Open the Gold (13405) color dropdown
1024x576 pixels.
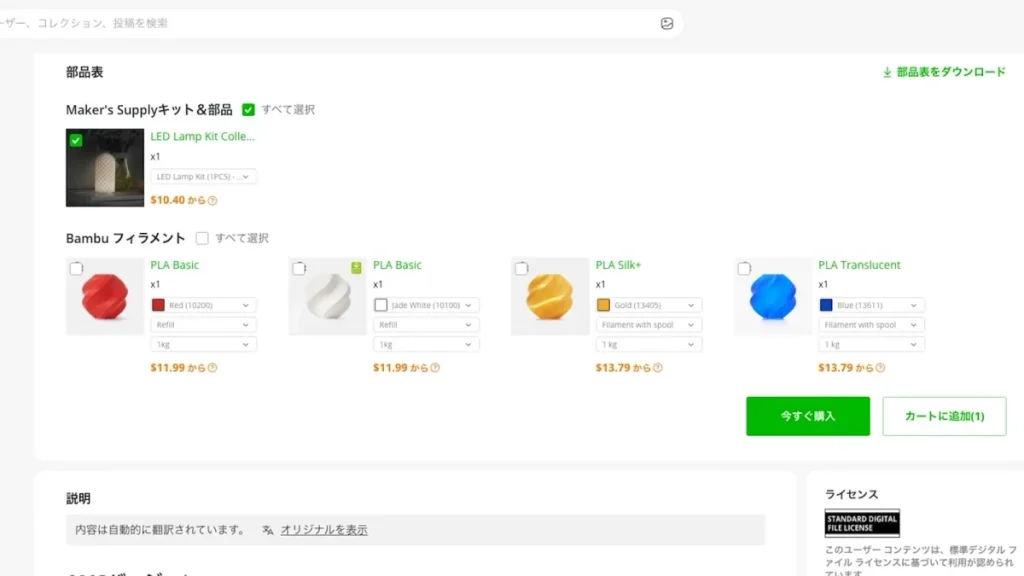(x=648, y=305)
